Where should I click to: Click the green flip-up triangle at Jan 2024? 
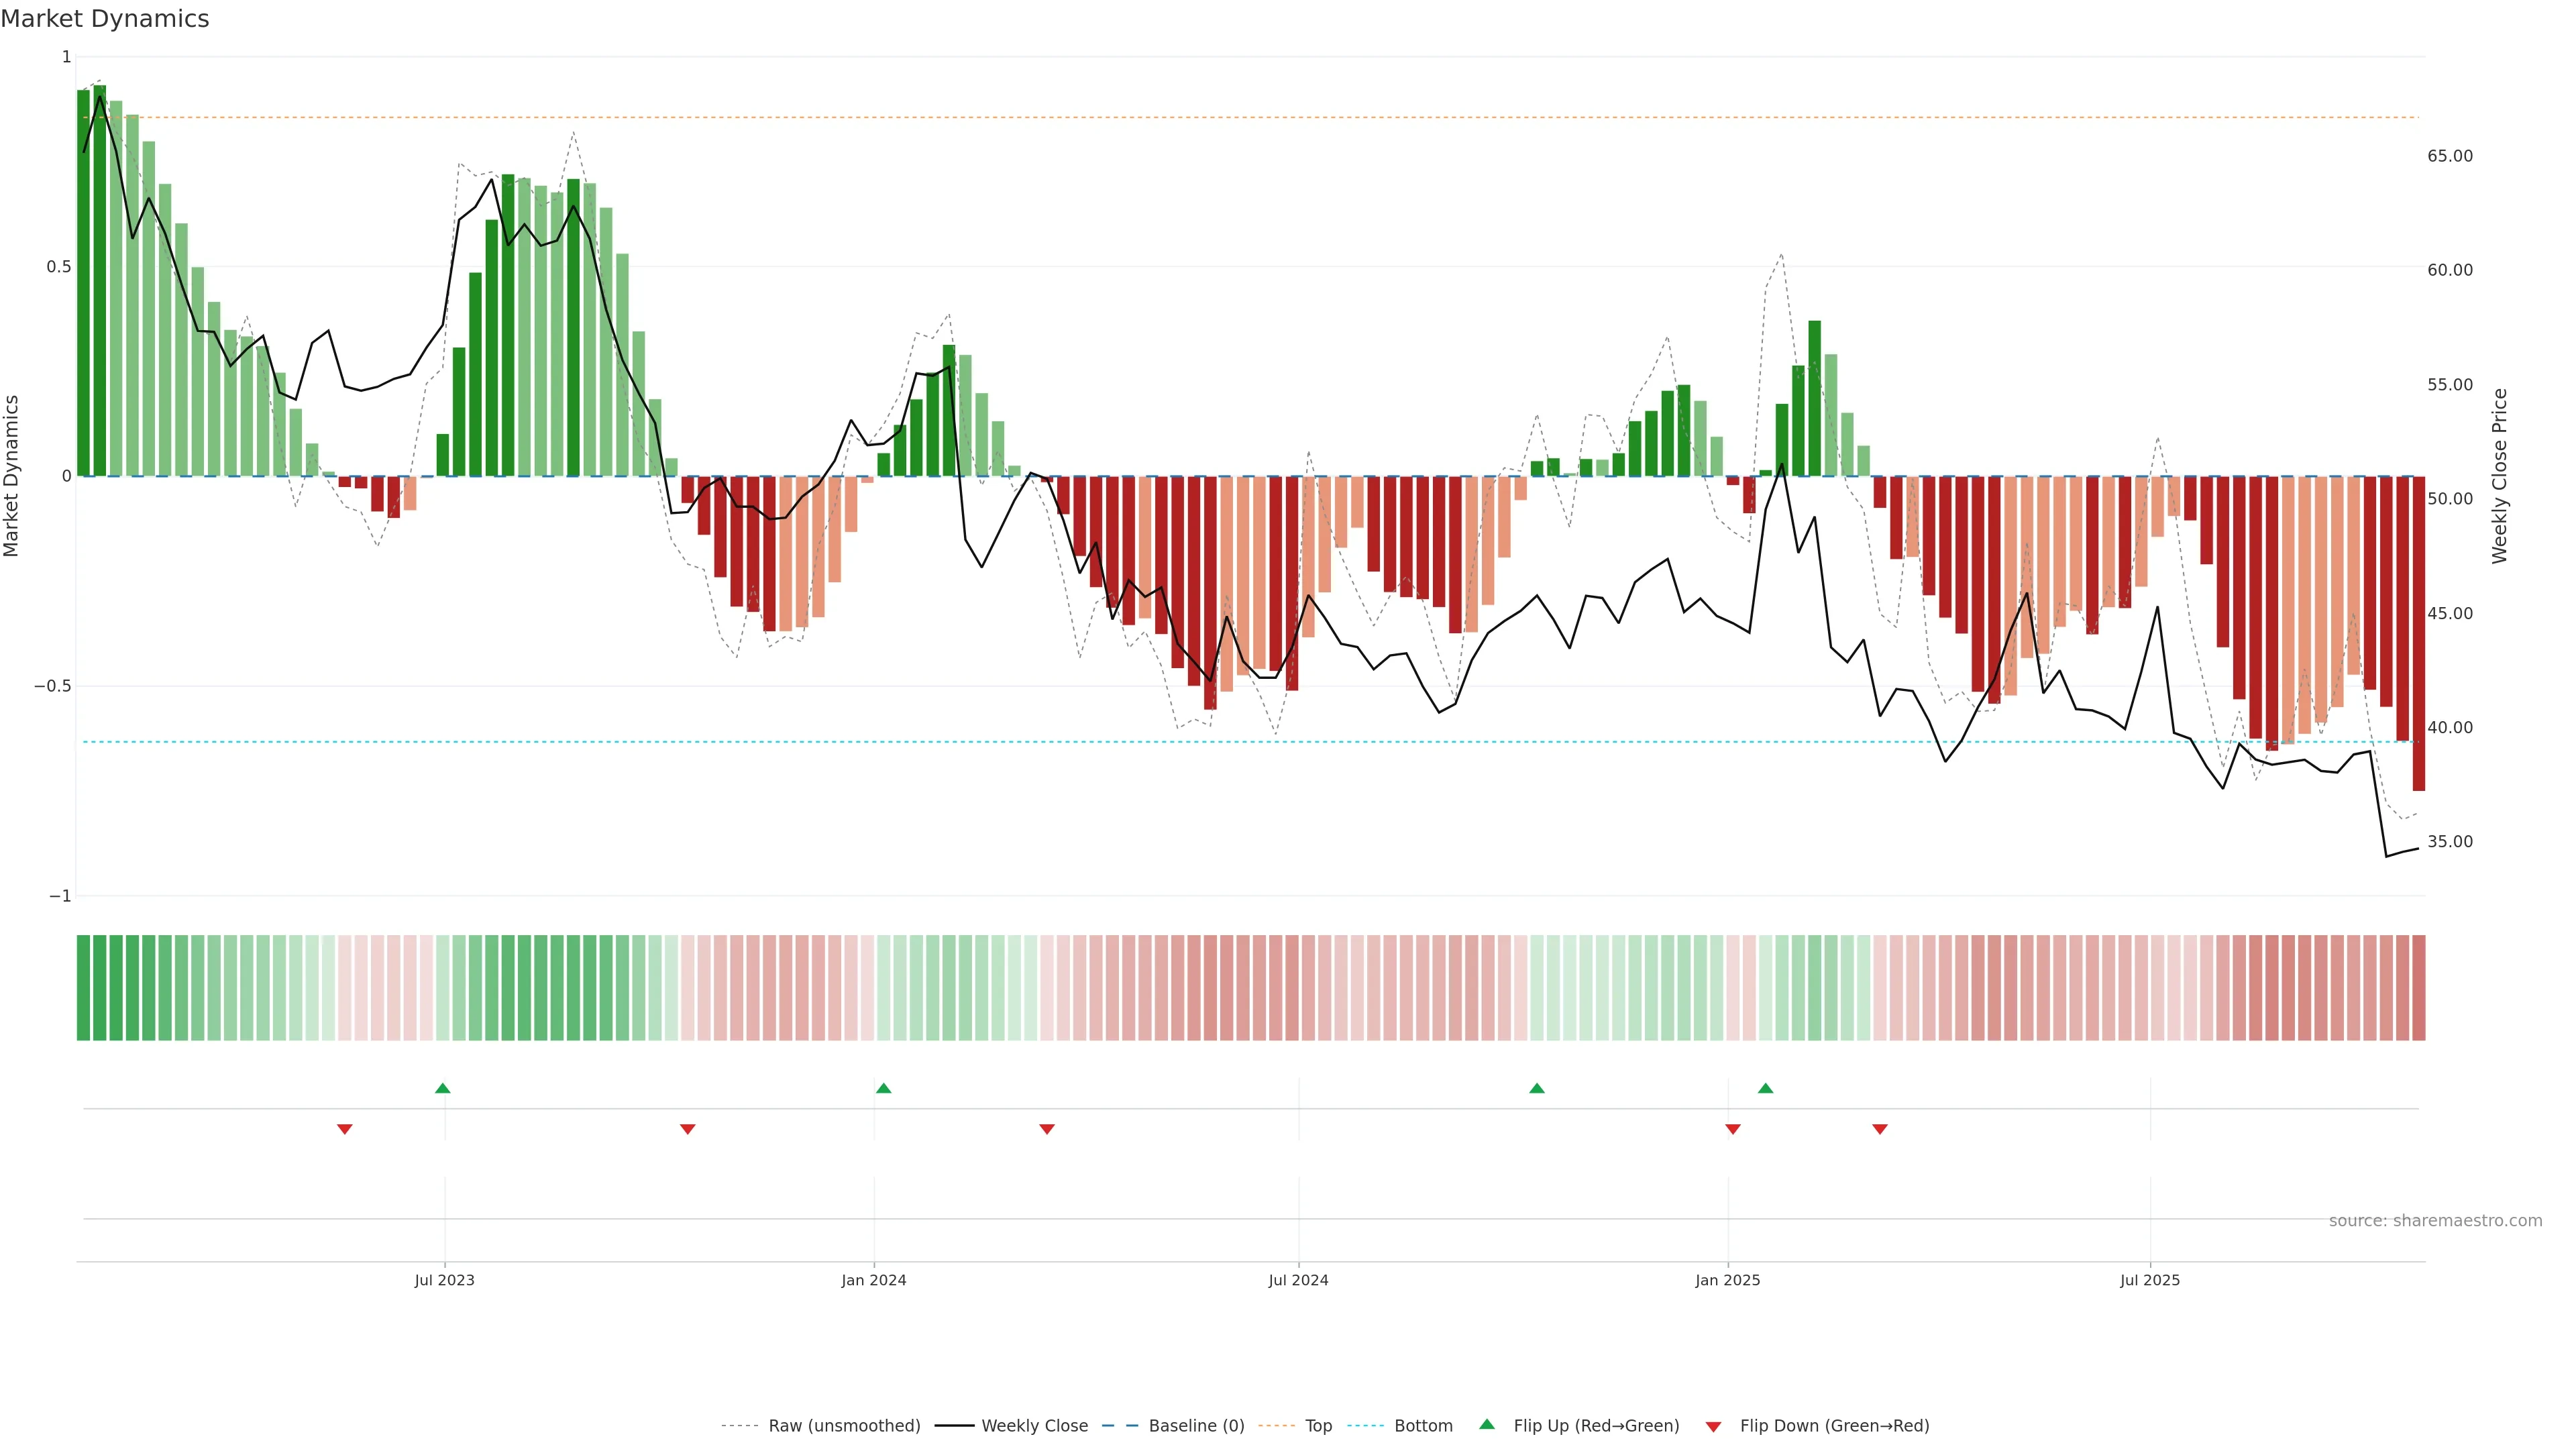883,1088
